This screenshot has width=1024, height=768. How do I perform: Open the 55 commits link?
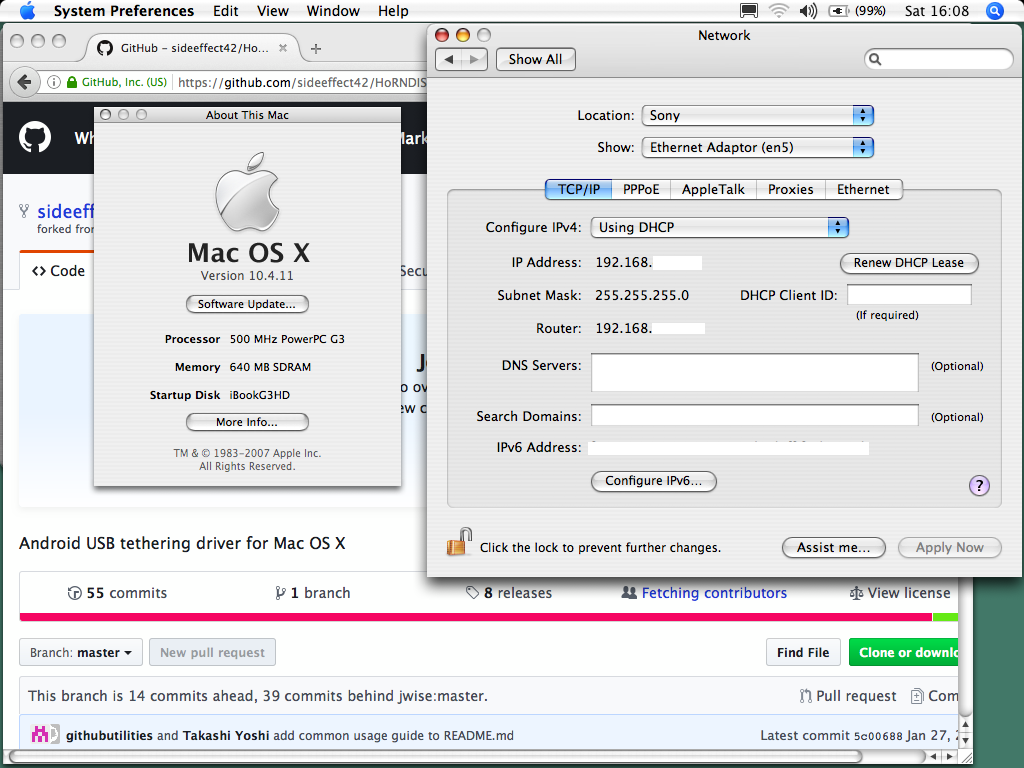coord(117,593)
